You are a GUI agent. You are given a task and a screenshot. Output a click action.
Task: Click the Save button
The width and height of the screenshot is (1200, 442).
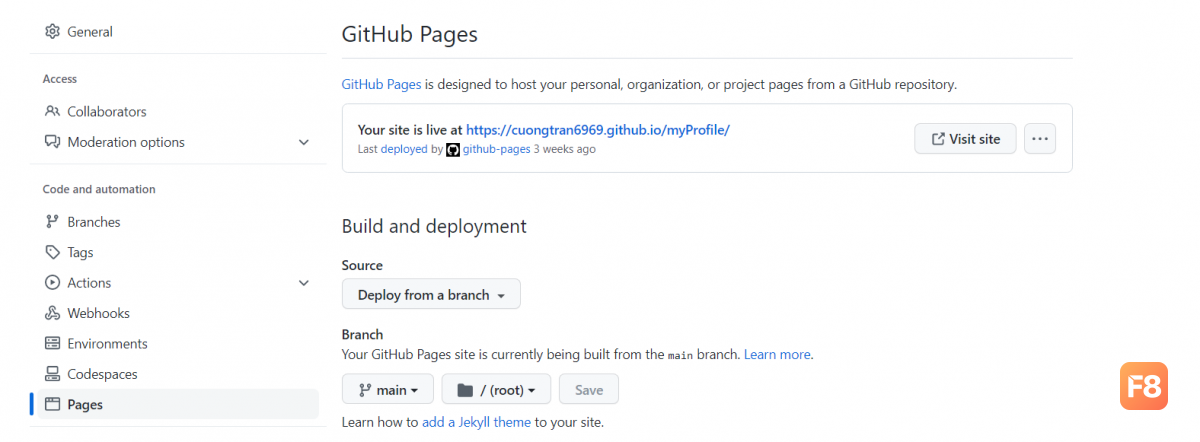(589, 389)
